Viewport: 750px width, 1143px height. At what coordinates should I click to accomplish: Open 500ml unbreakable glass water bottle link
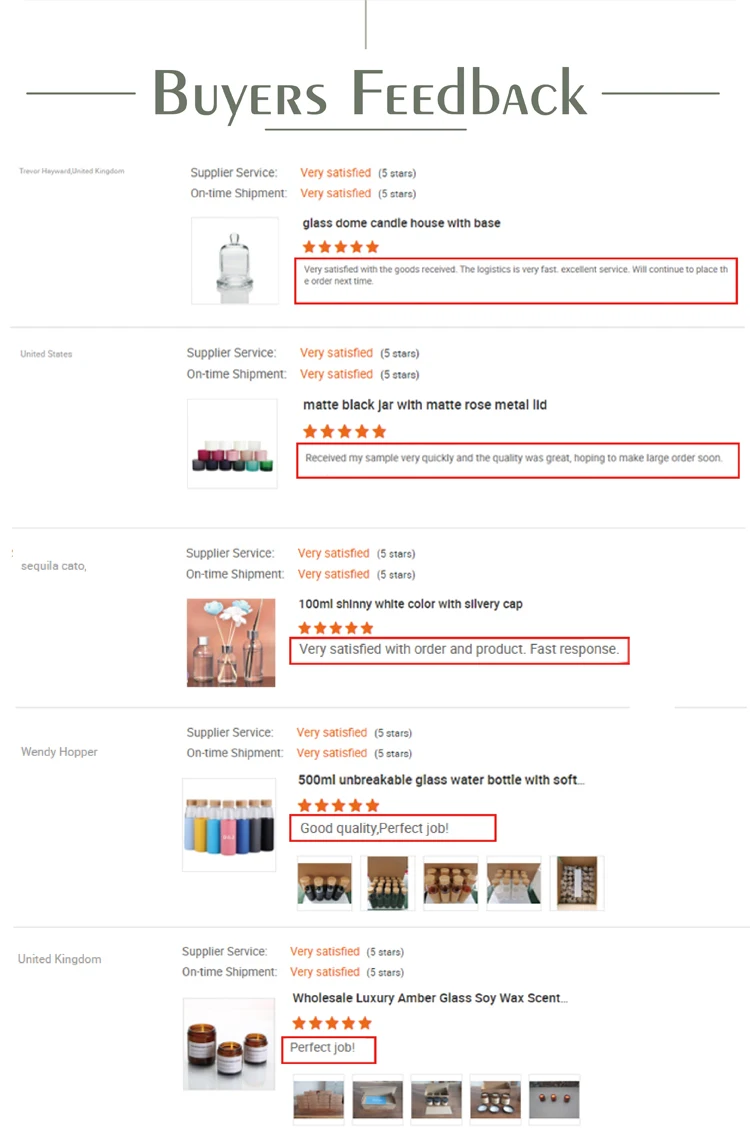click(x=441, y=779)
